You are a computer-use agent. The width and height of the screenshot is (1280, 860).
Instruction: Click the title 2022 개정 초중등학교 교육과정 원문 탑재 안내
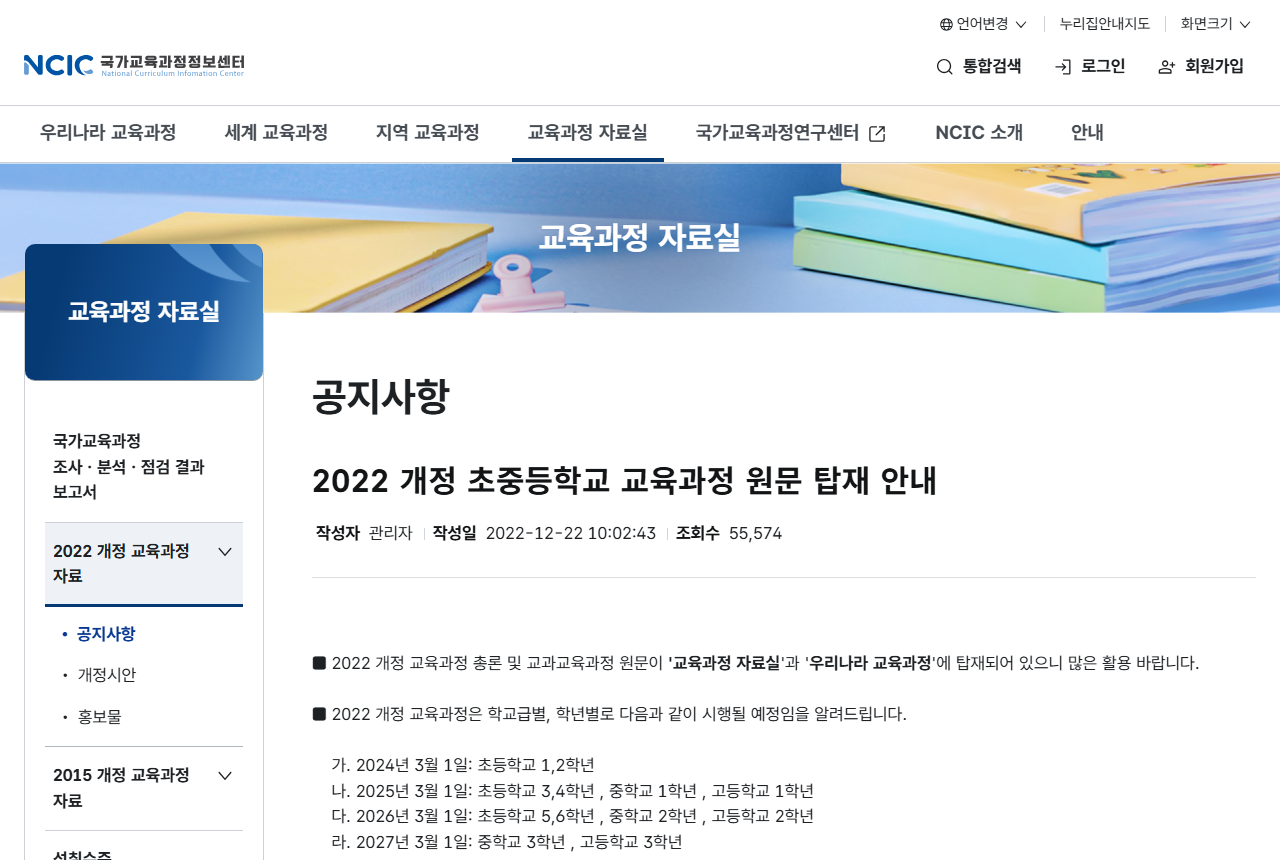coord(624,481)
